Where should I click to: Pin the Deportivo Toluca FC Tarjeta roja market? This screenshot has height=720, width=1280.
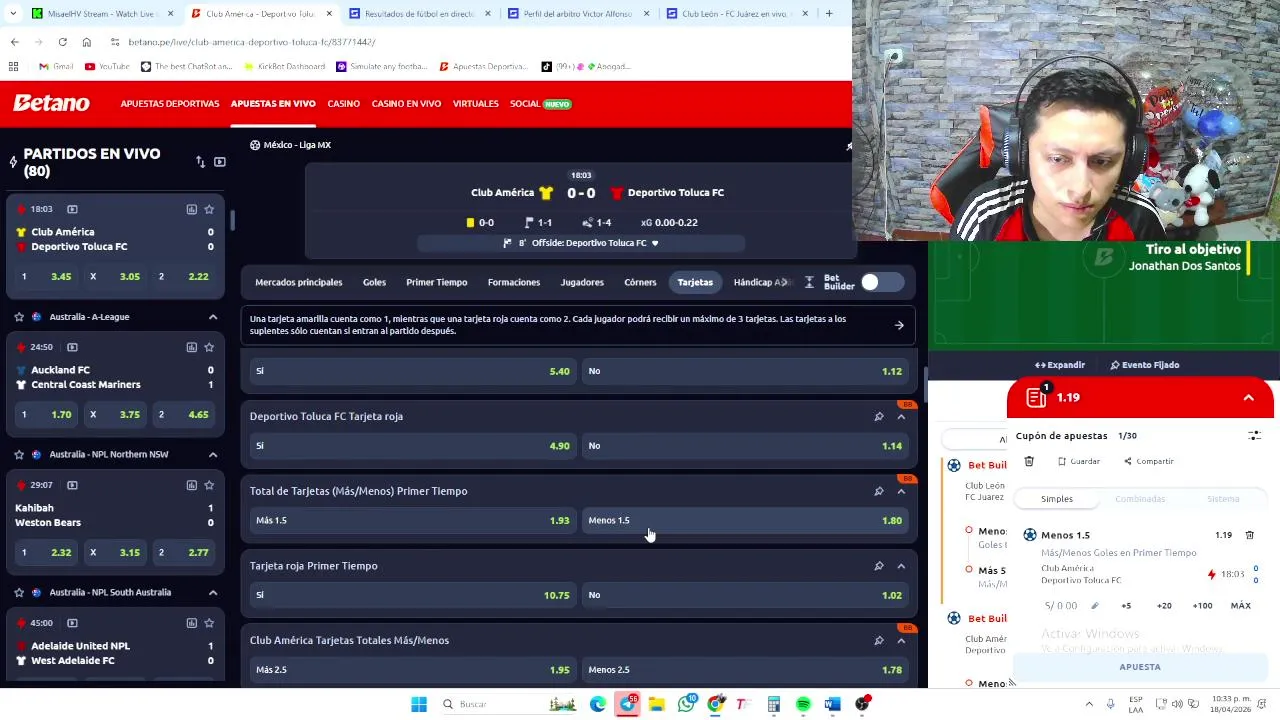click(879, 416)
